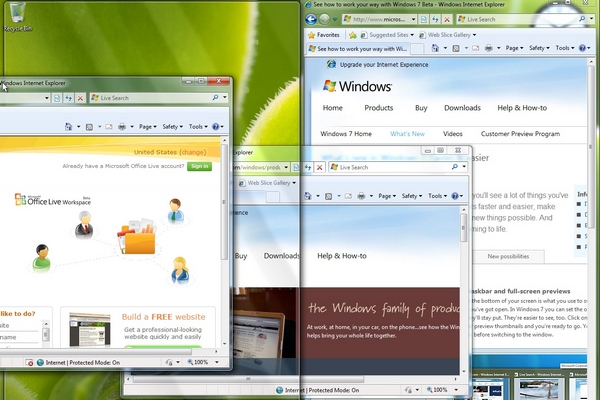Screen dimensions: 600x400
Task: Click the Forward arrow in the Windows 7 Beta window
Action: (x=324, y=19)
